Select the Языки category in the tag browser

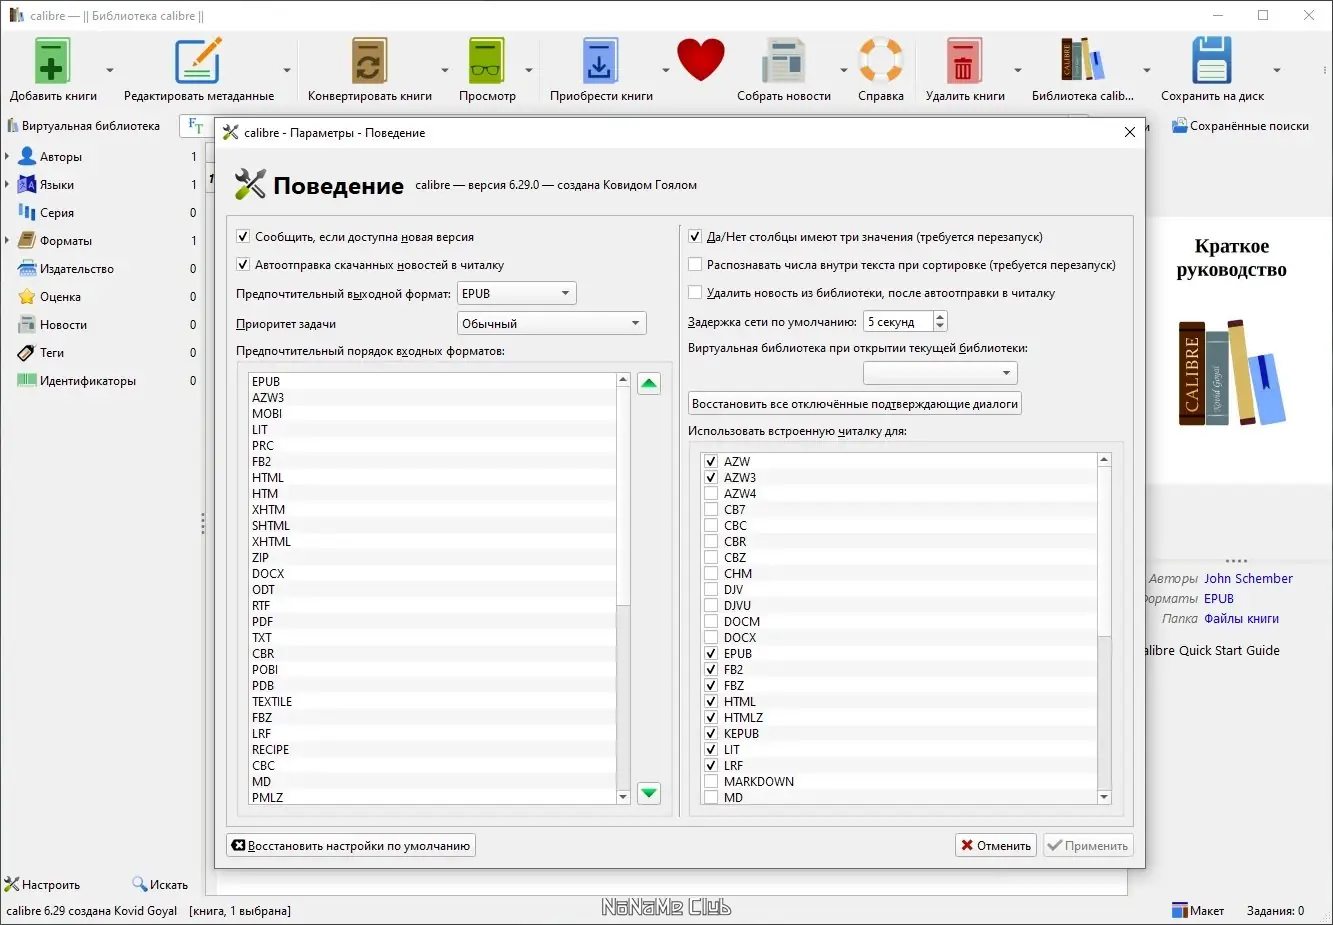(57, 185)
